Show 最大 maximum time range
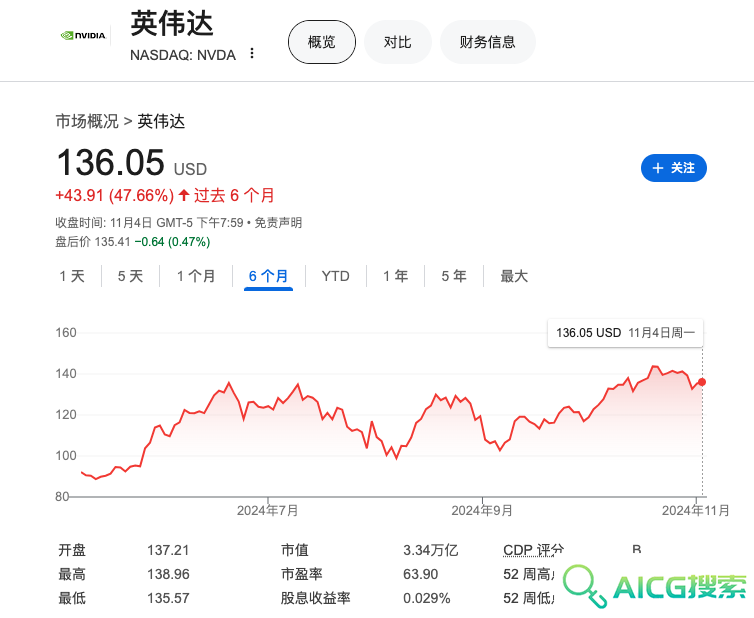Image resolution: width=754 pixels, height=618 pixels. (x=514, y=276)
